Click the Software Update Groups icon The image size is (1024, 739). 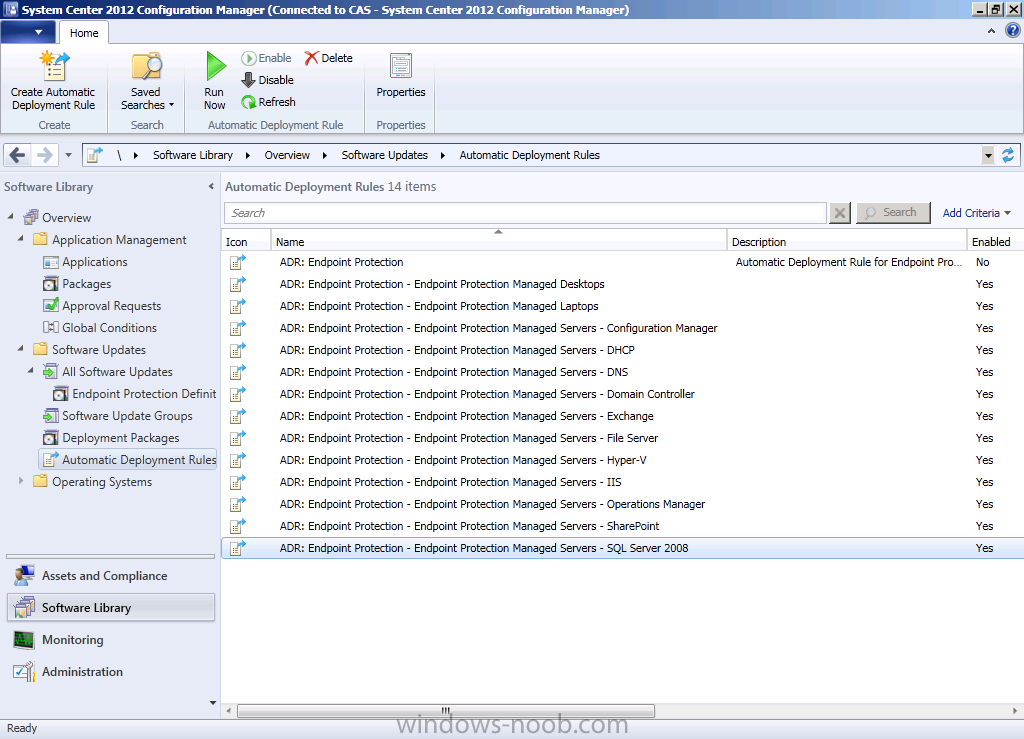[x=50, y=416]
